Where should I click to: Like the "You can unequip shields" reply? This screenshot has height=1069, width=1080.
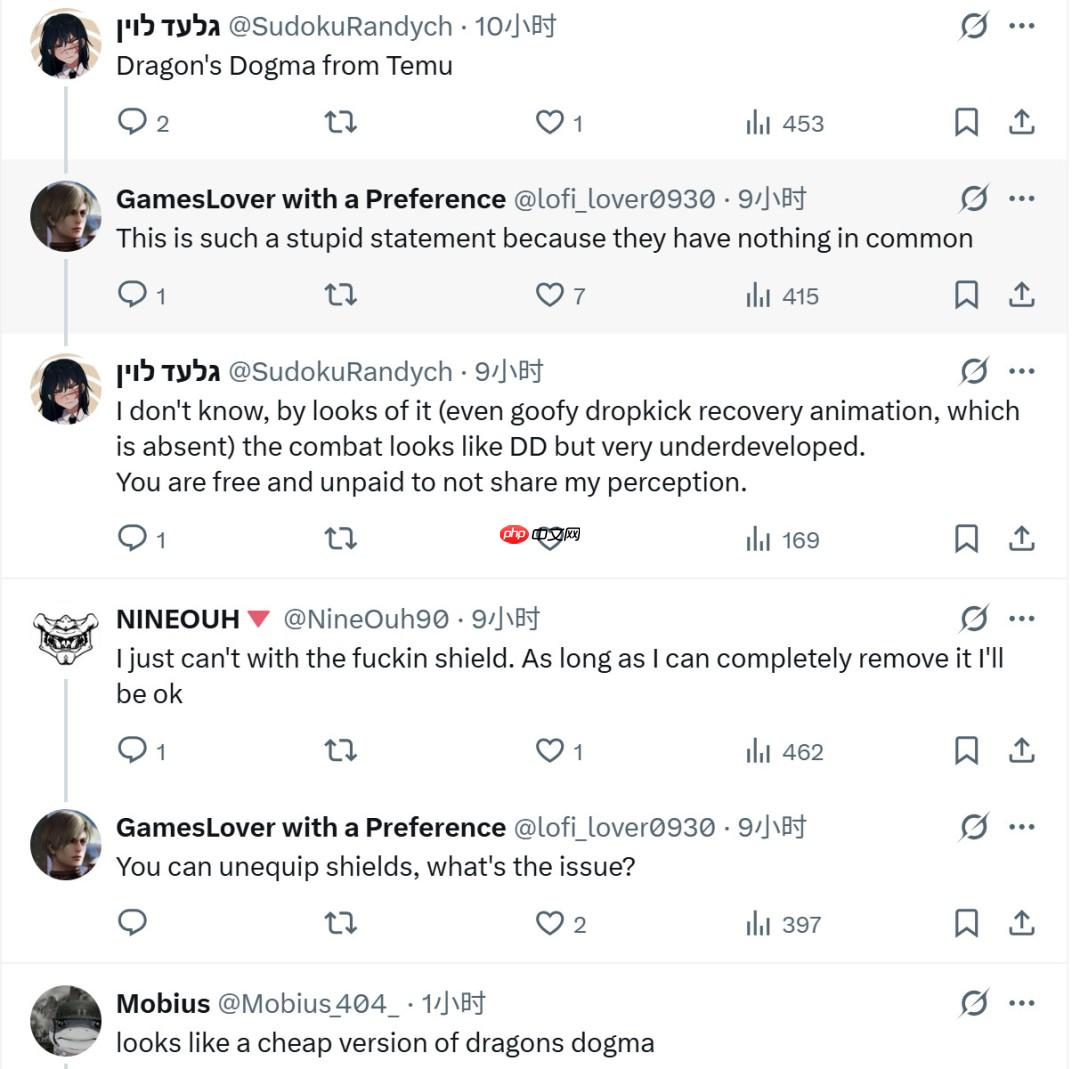click(x=550, y=923)
